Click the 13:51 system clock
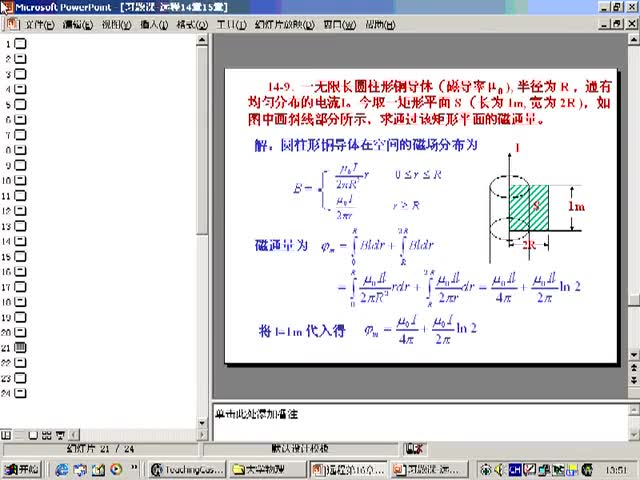 pyautogui.click(x=616, y=471)
